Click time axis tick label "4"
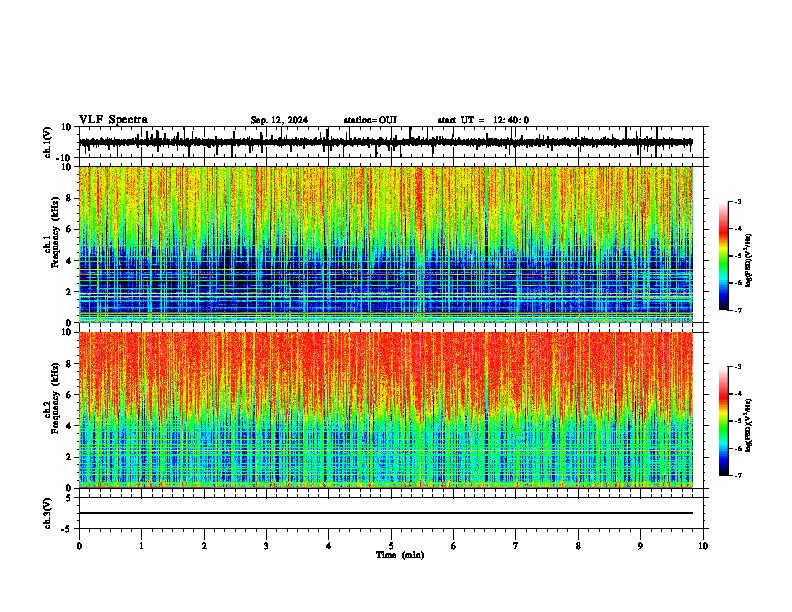Viewport: 792px width, 612px height. [x=329, y=546]
